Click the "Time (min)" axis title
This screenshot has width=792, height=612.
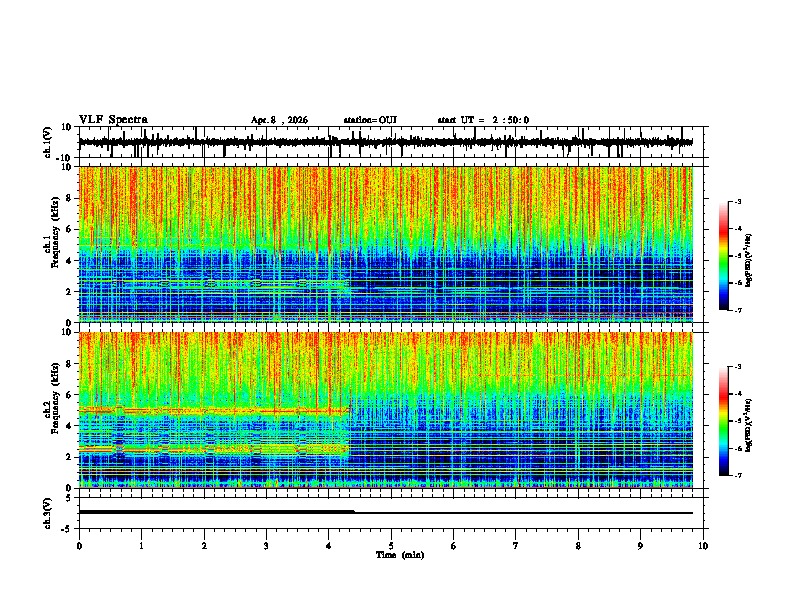point(400,555)
